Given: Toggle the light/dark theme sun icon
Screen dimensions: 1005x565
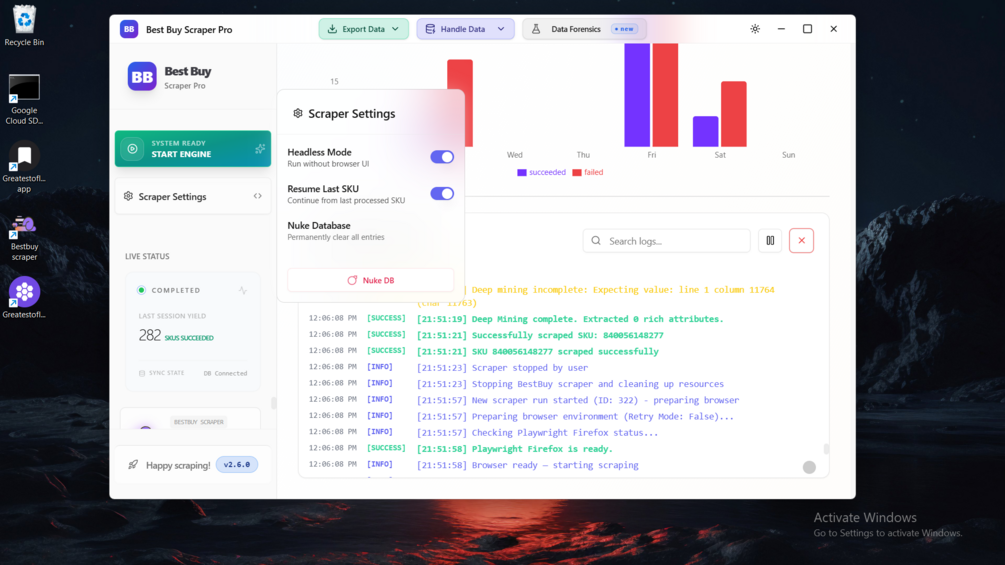Looking at the screenshot, I should coord(755,29).
